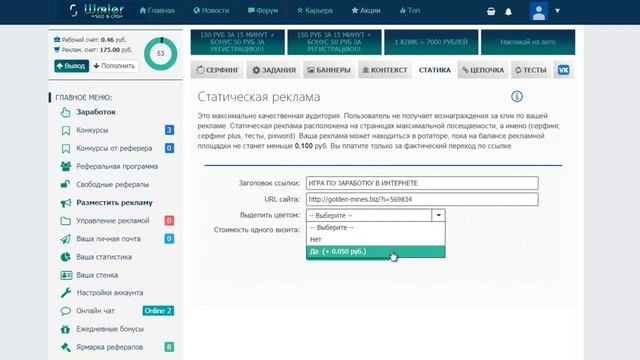Select the Нет option in dropdown

[376, 240]
